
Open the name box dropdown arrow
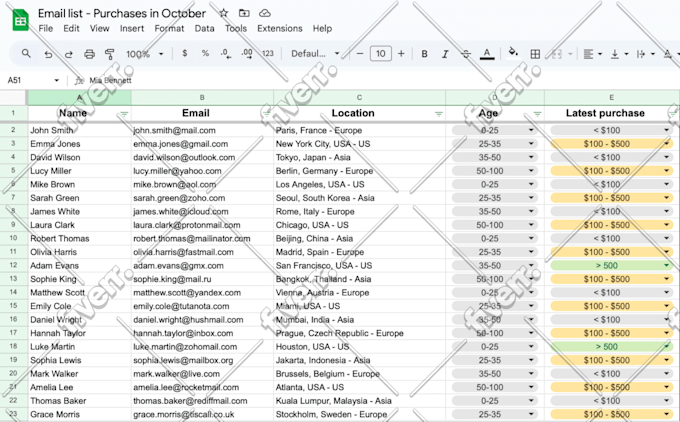click(56, 80)
